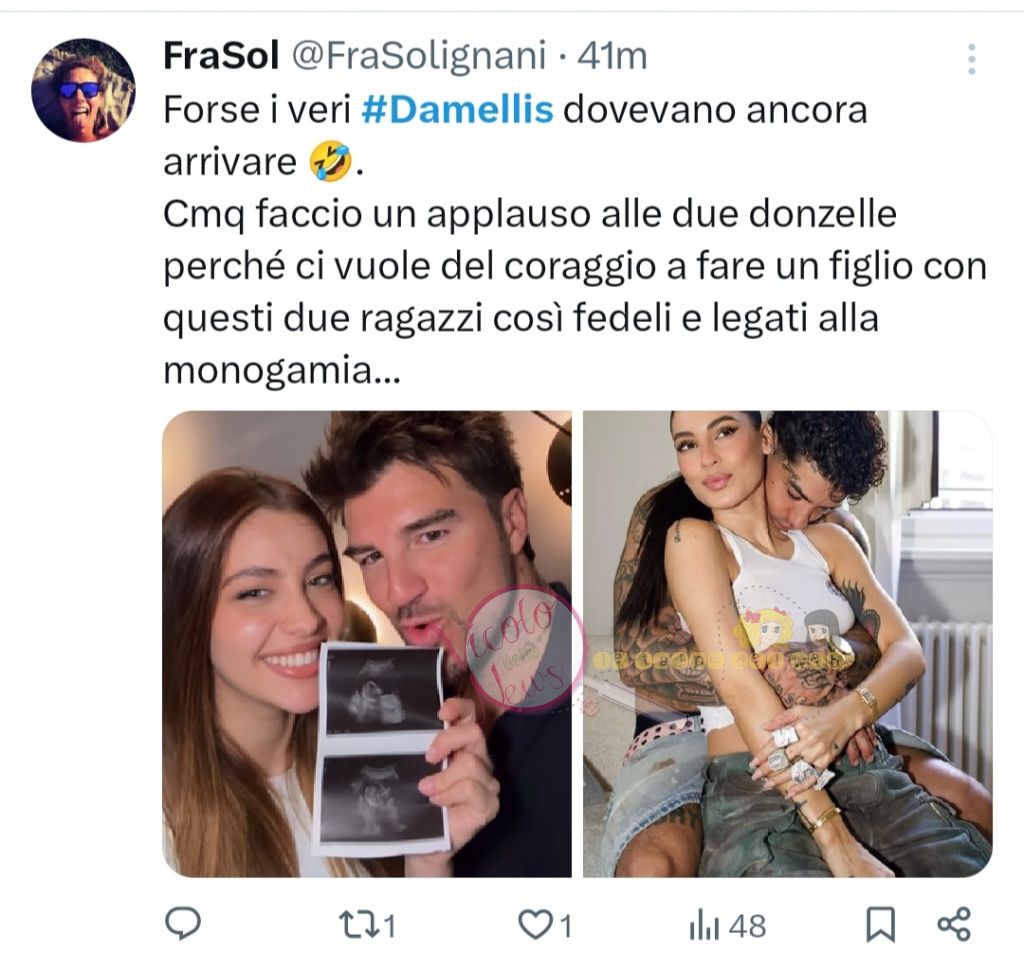Click the 48 views count
This screenshot has width=1024, height=969.
coord(747,926)
